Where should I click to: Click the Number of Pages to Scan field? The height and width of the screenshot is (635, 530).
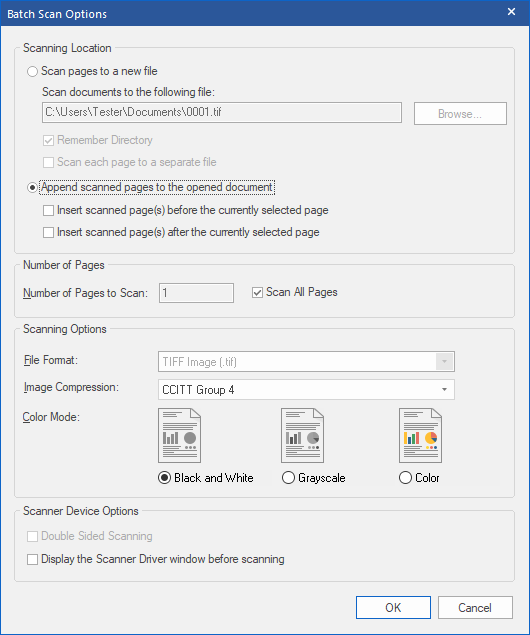(196, 293)
